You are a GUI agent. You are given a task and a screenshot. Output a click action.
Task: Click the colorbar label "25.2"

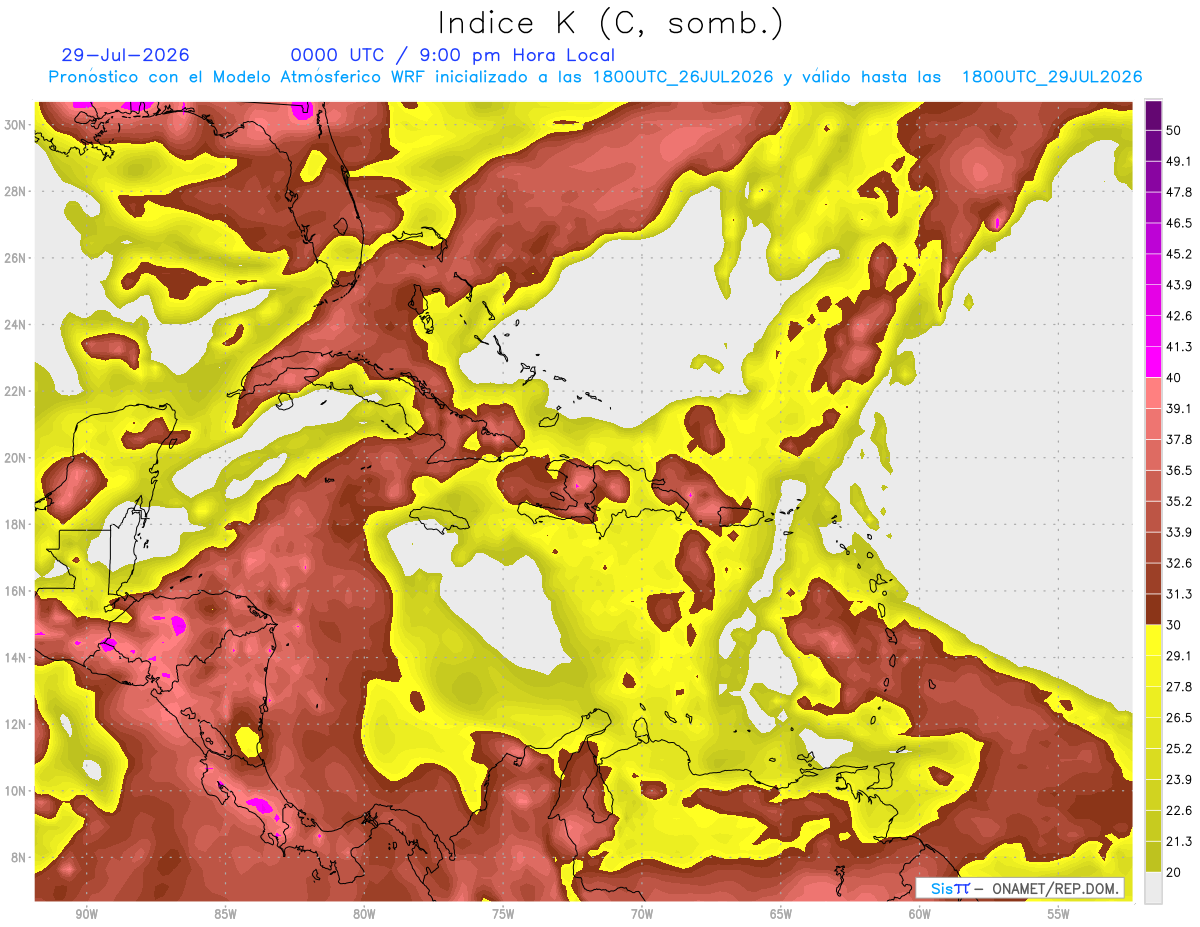click(x=1177, y=749)
